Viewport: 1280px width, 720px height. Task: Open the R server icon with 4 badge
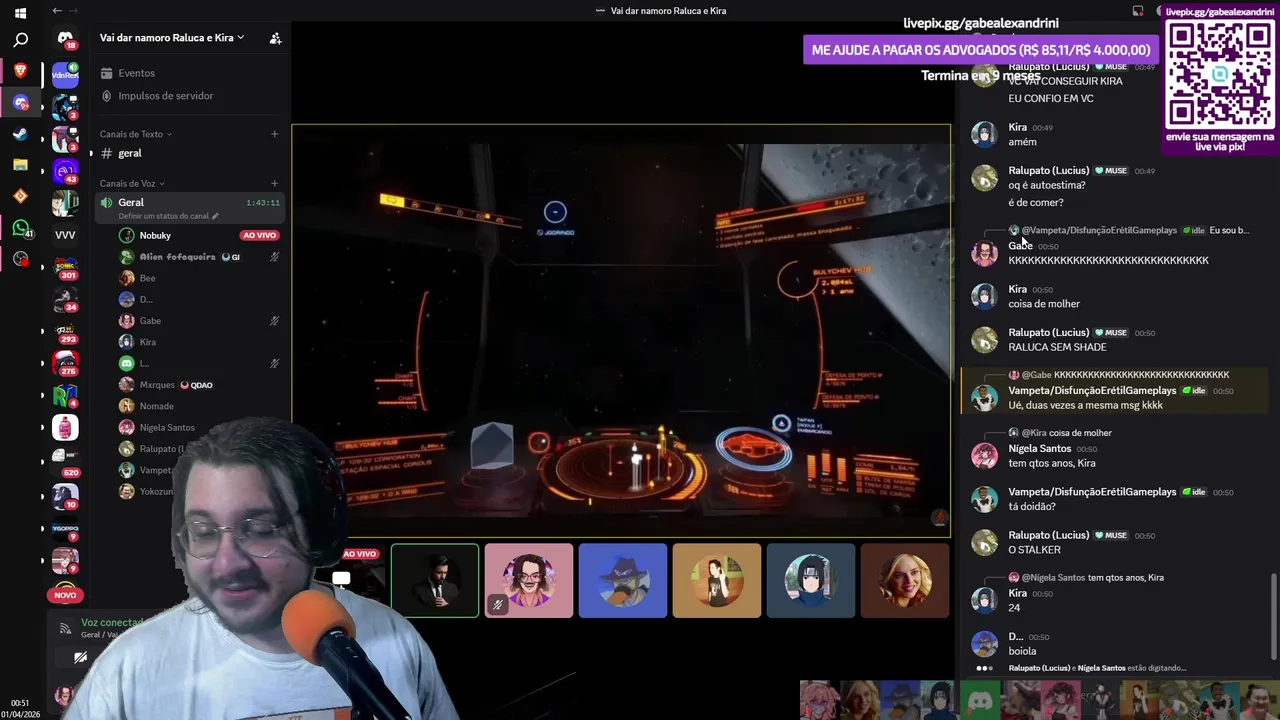pos(65,396)
